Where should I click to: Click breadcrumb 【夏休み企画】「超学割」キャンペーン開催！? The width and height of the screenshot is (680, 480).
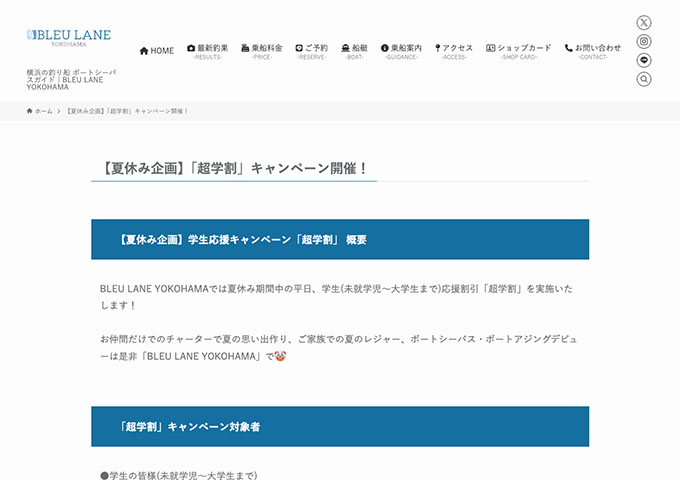coord(127,111)
